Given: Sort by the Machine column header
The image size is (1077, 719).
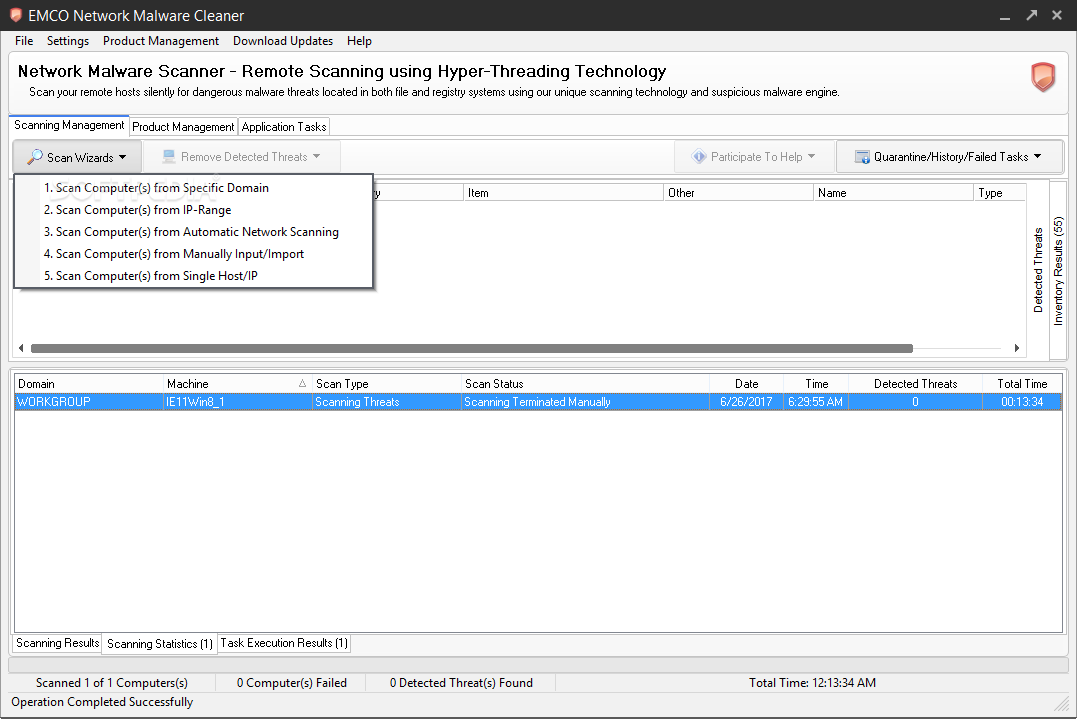Looking at the screenshot, I should click(236, 384).
